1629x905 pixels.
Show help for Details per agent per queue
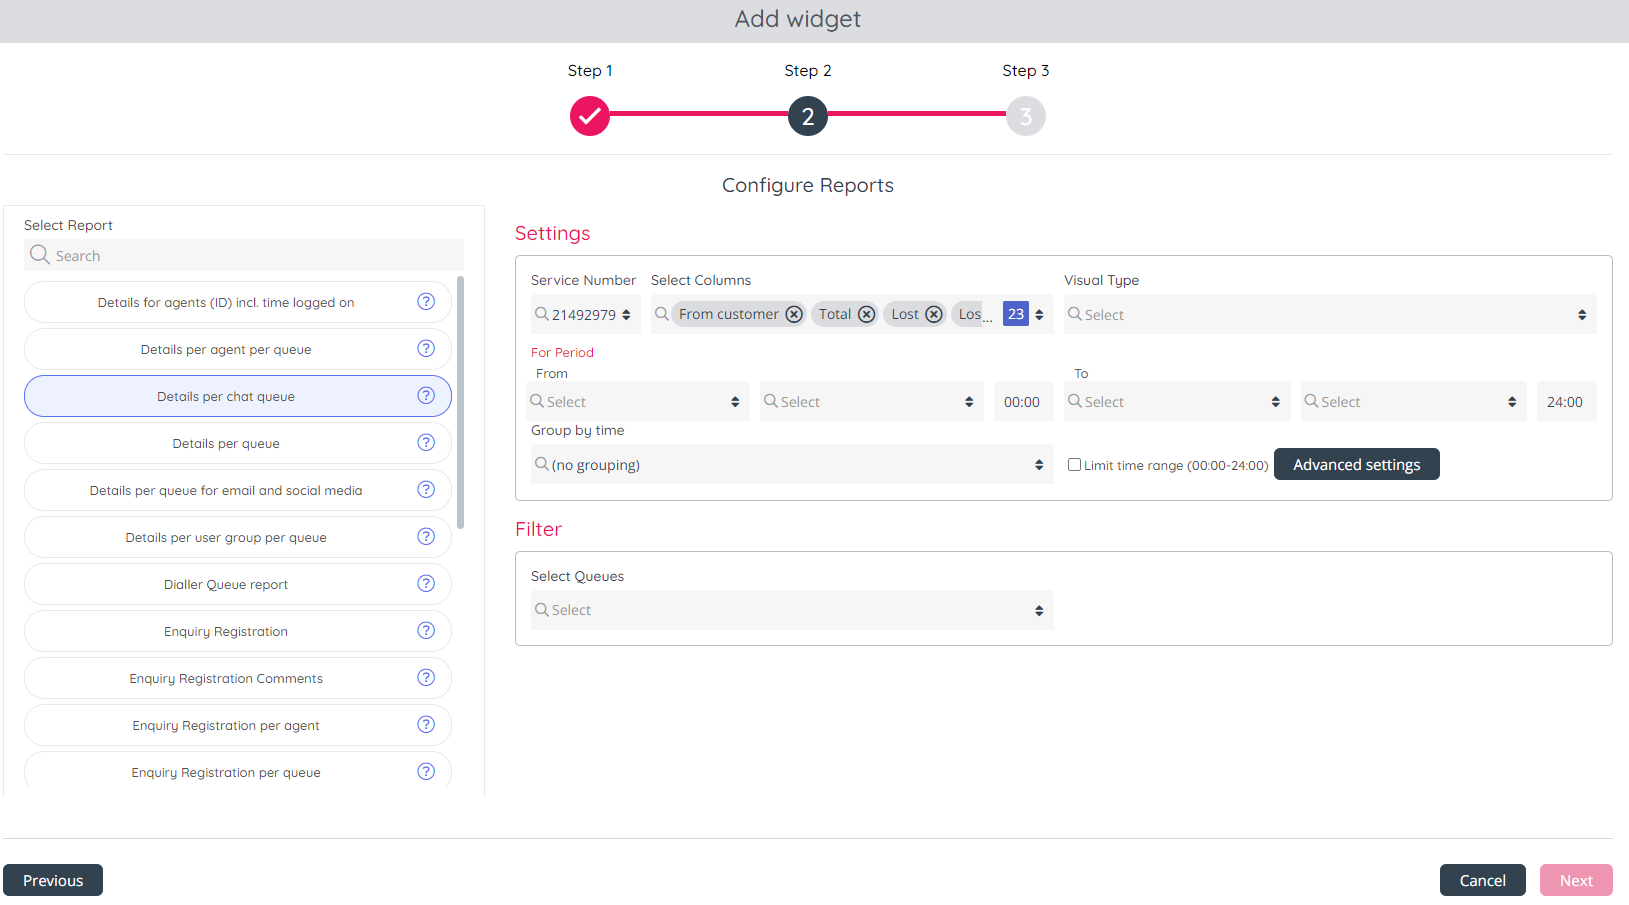coord(426,349)
